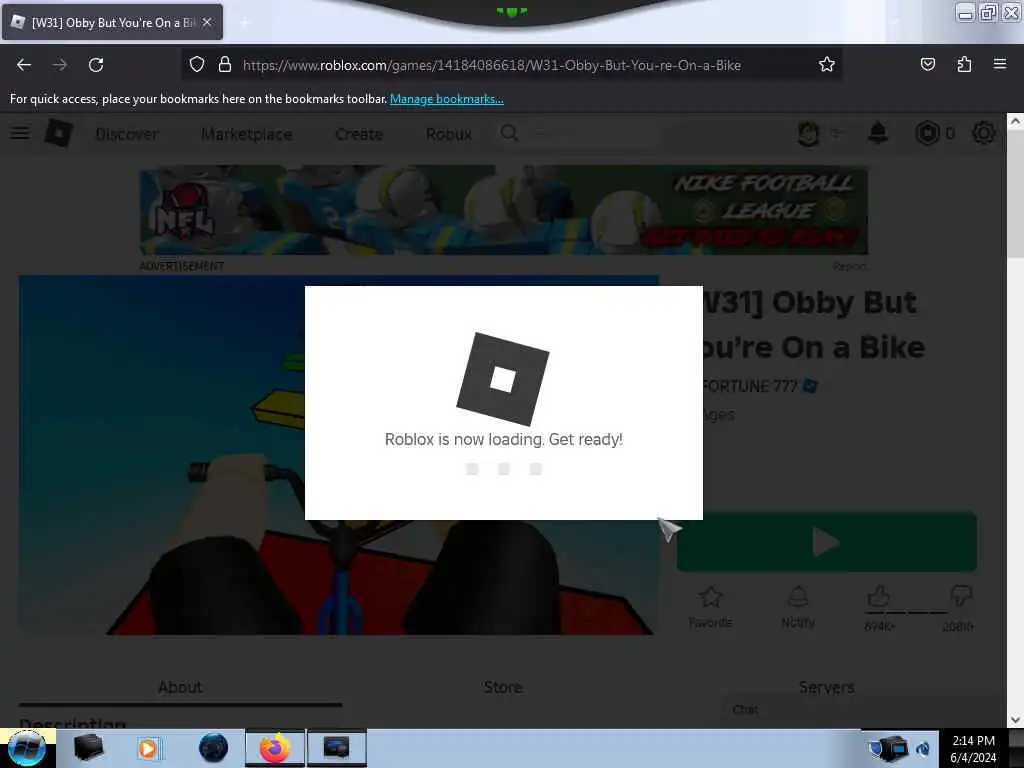
Task: Like the game with thumbs up
Action: [878, 596]
